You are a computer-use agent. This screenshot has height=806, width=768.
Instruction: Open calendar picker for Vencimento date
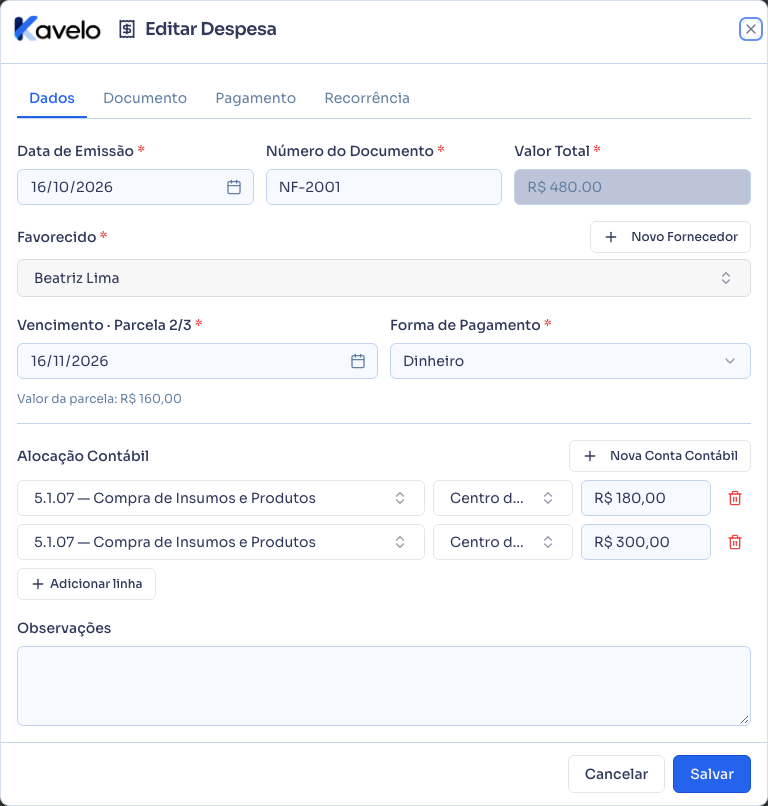click(358, 361)
